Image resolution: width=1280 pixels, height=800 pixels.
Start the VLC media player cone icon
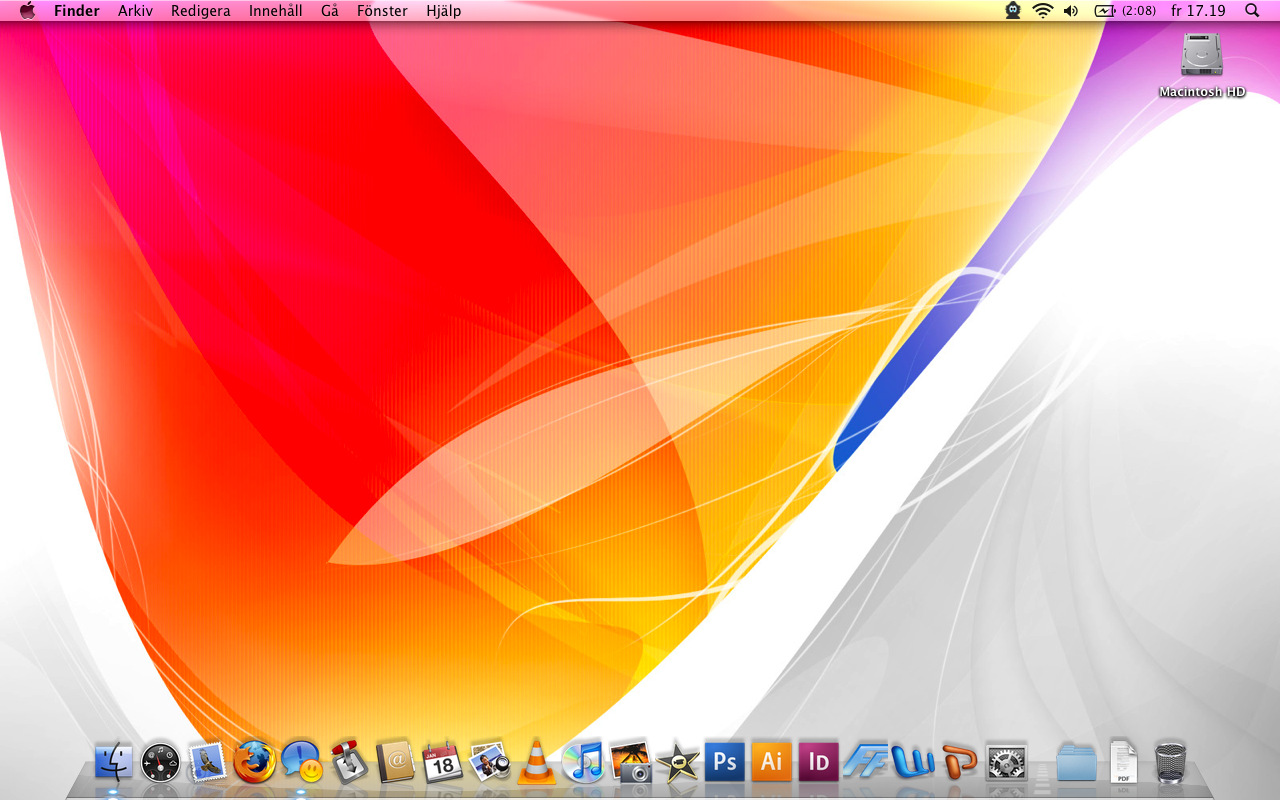pyautogui.click(x=537, y=762)
